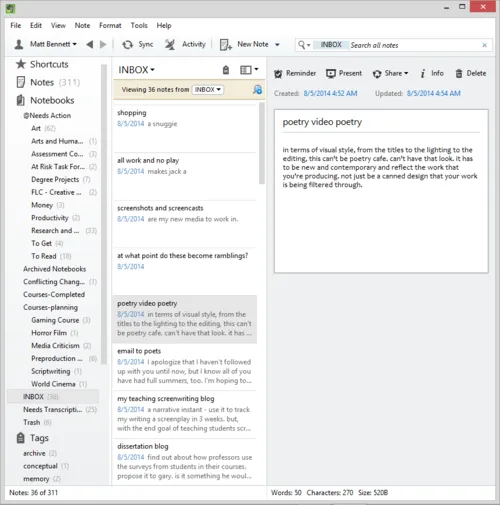The width and height of the screenshot is (500, 505).
Task: Show note details with the Info icon
Action: (x=423, y=74)
